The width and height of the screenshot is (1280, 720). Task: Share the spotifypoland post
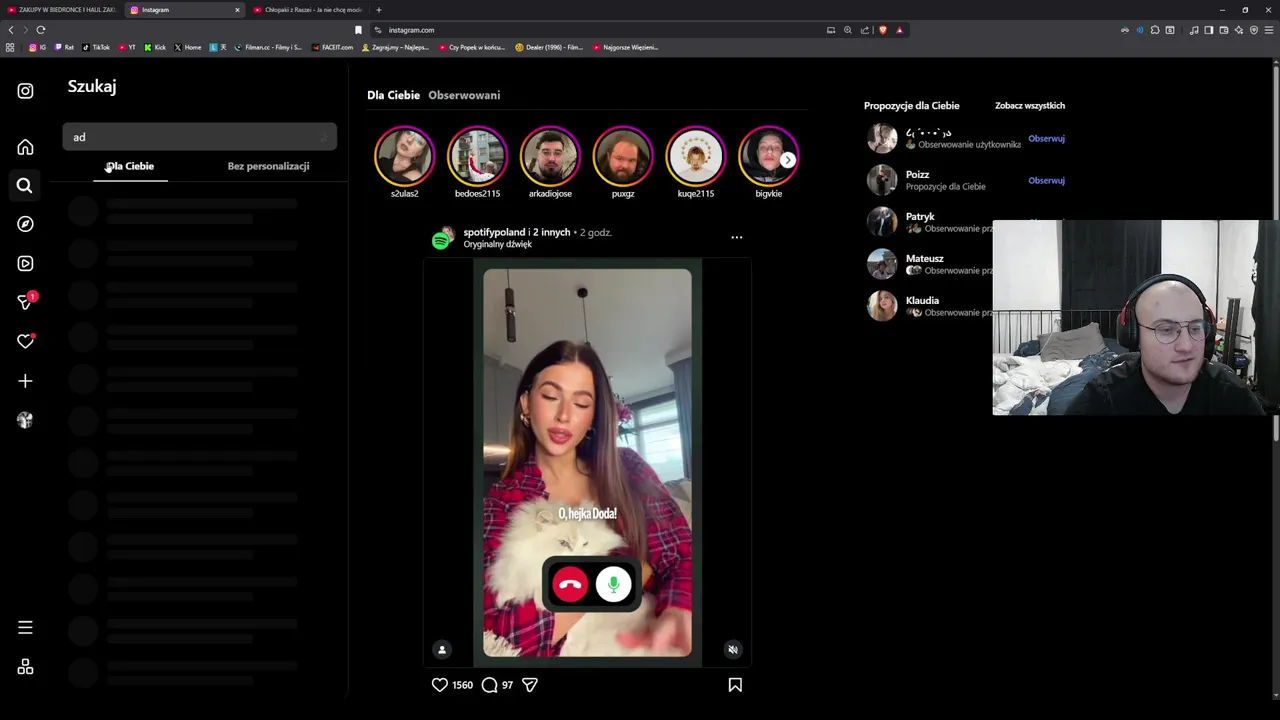point(530,685)
